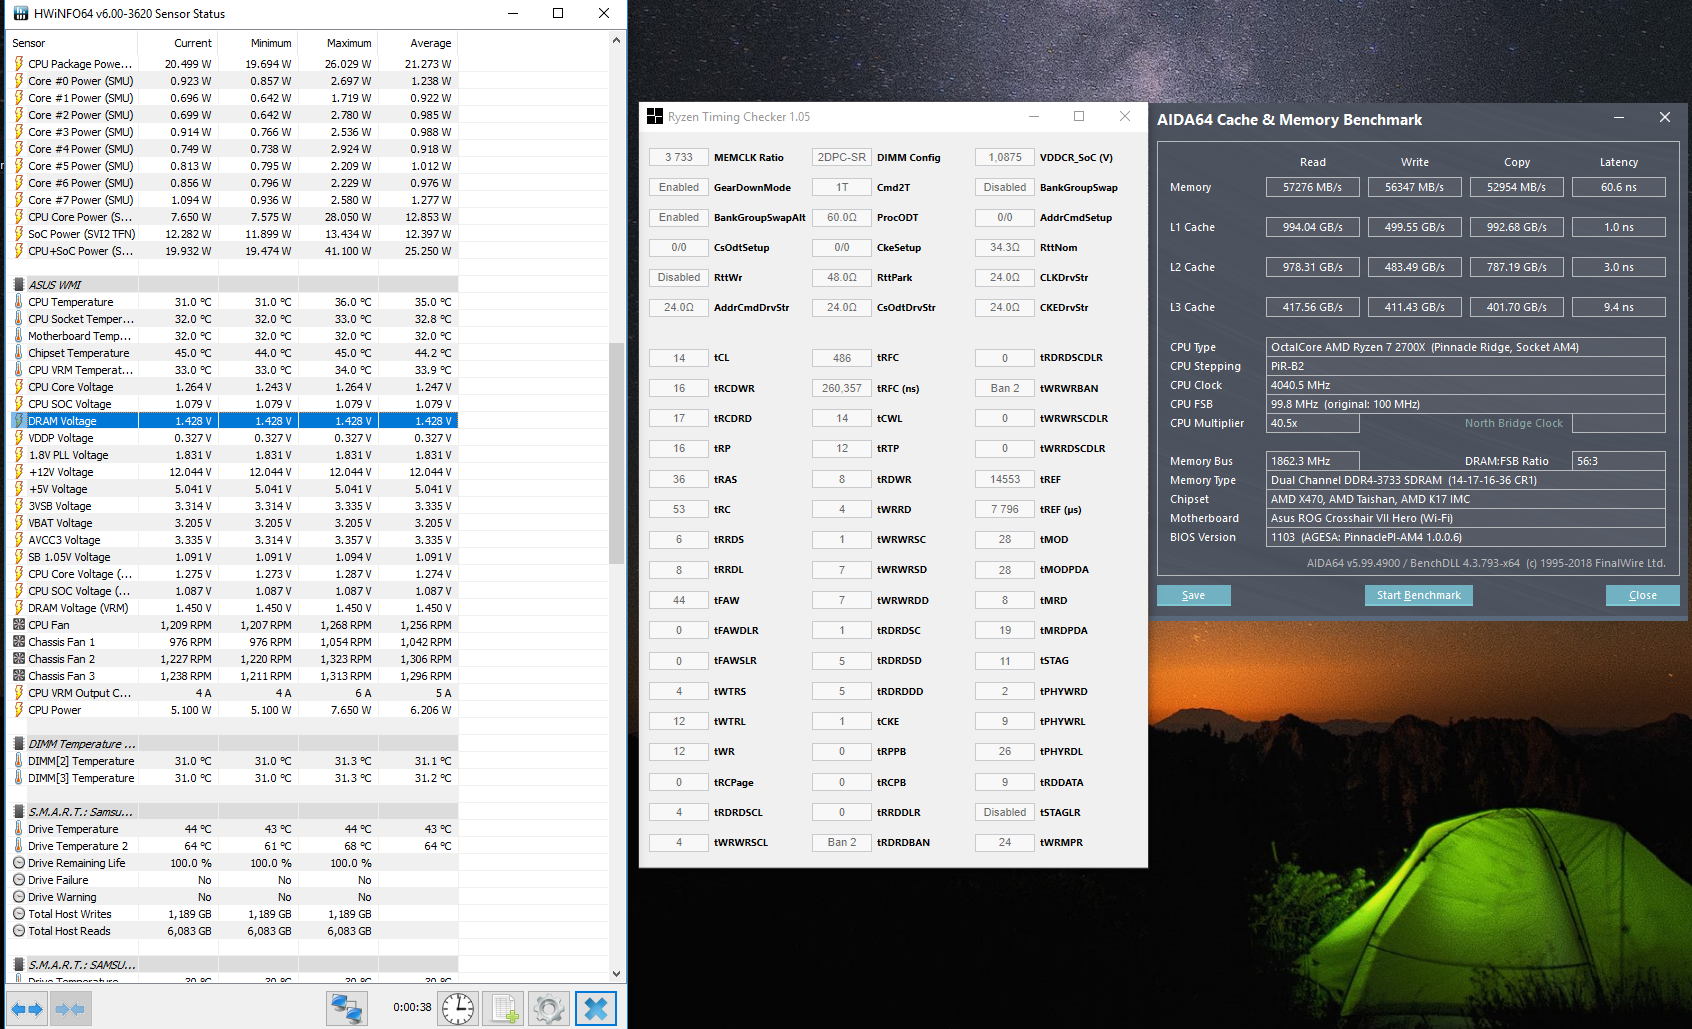
Task: Click the tREF value box showing 14553
Action: pyautogui.click(x=1005, y=479)
